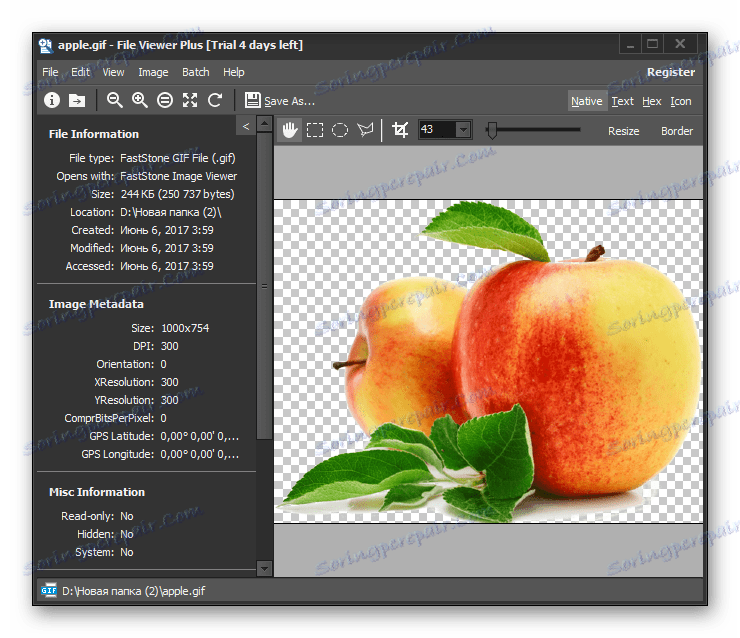Click the info panel vertical scrollbar thumb
740x638 pixels.
(x=264, y=286)
